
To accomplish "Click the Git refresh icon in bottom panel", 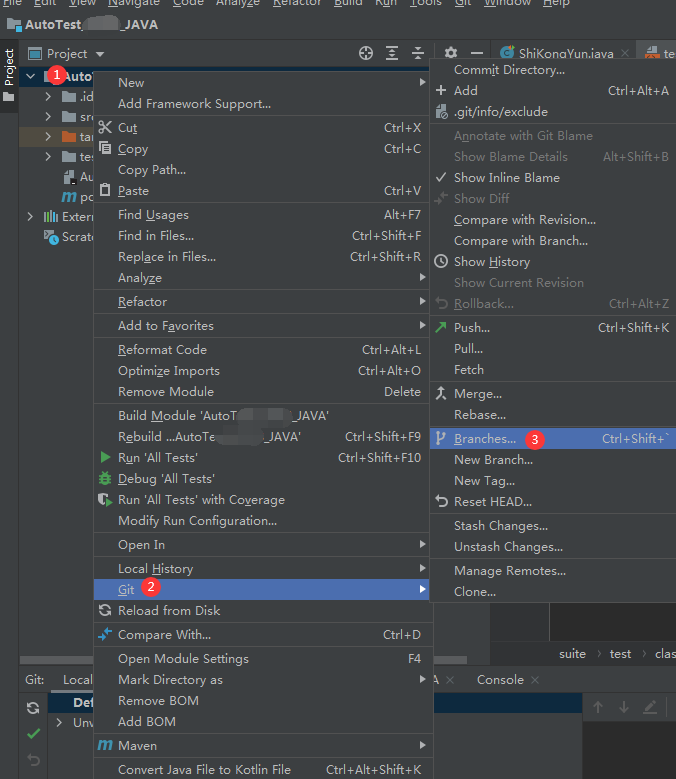I will click(x=33, y=708).
